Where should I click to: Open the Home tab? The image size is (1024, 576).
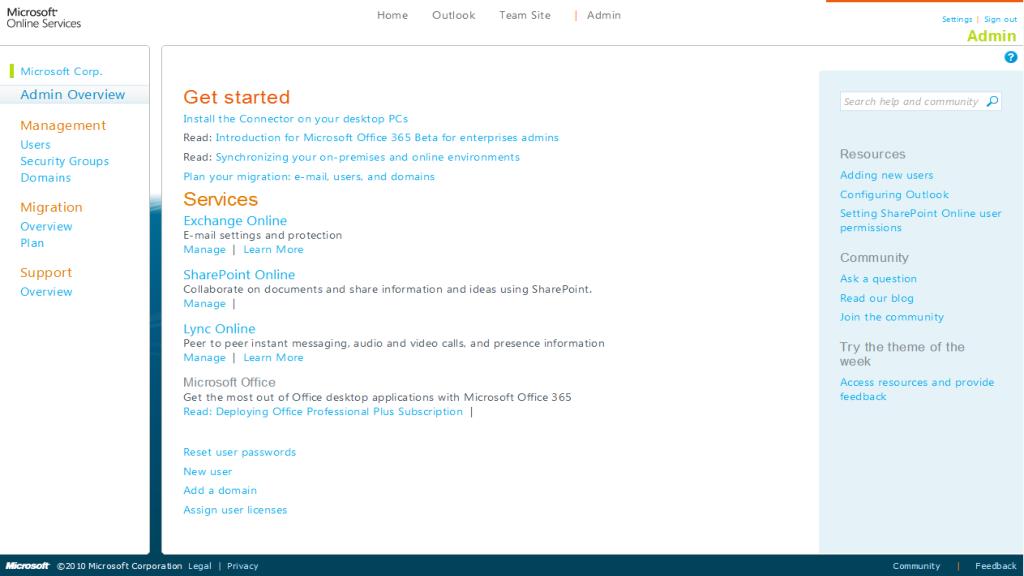tap(392, 15)
